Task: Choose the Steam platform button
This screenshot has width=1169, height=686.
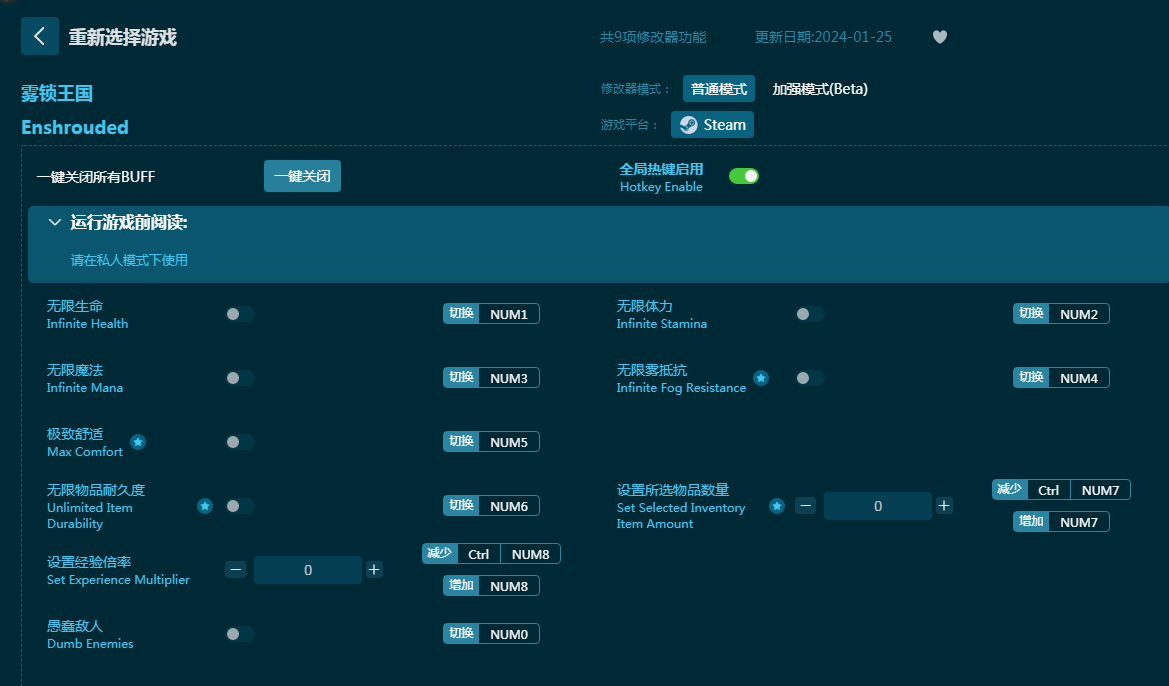Action: tap(712, 125)
